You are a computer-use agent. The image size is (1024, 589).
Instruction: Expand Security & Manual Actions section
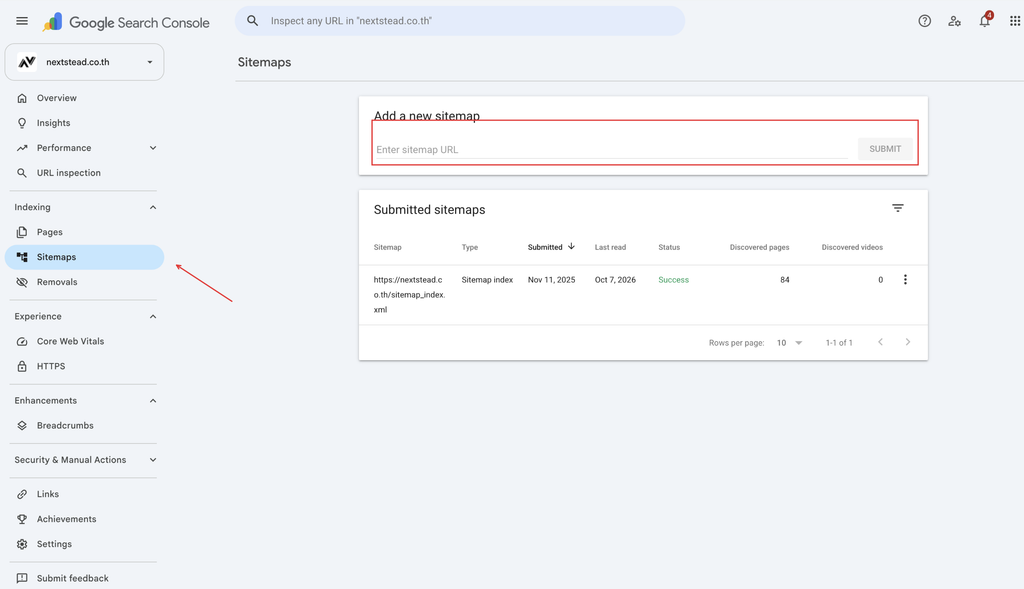[153, 460]
